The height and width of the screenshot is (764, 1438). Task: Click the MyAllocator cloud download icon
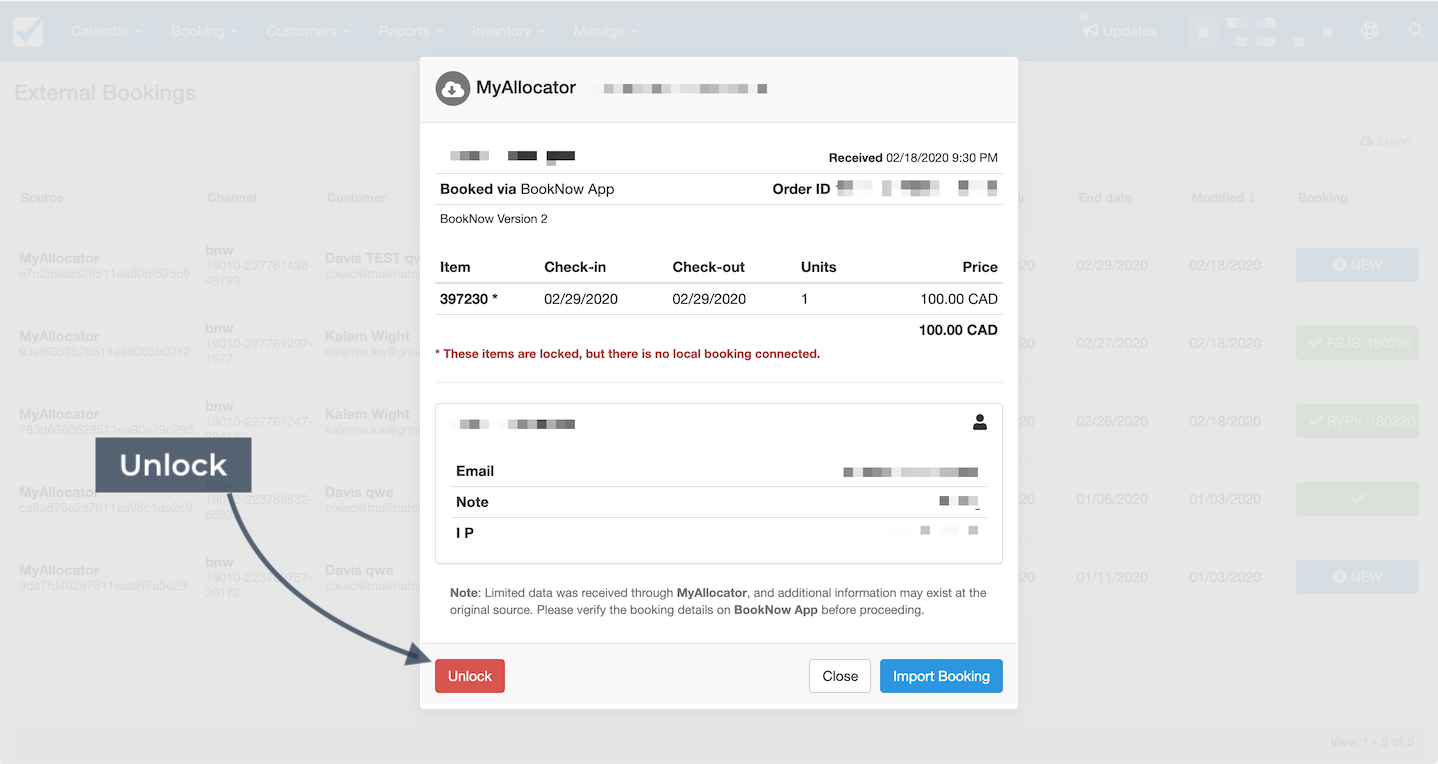pos(453,88)
